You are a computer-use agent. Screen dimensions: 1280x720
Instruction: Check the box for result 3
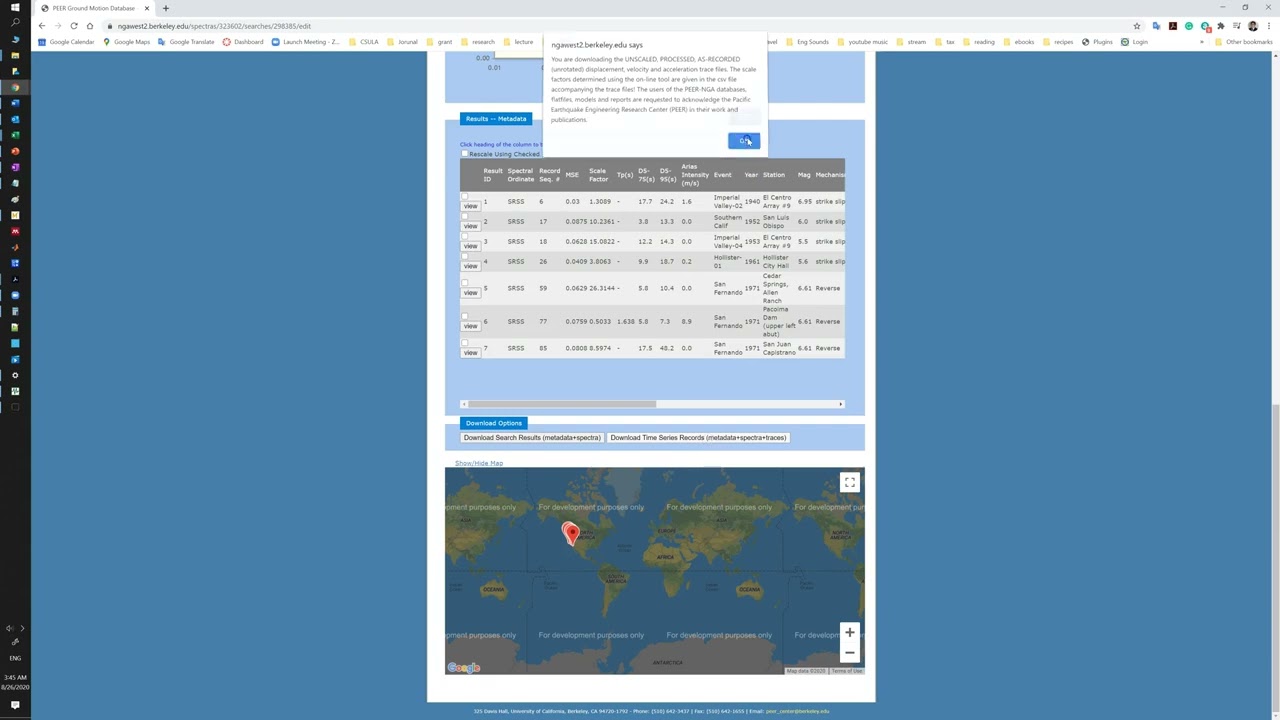coord(464,236)
